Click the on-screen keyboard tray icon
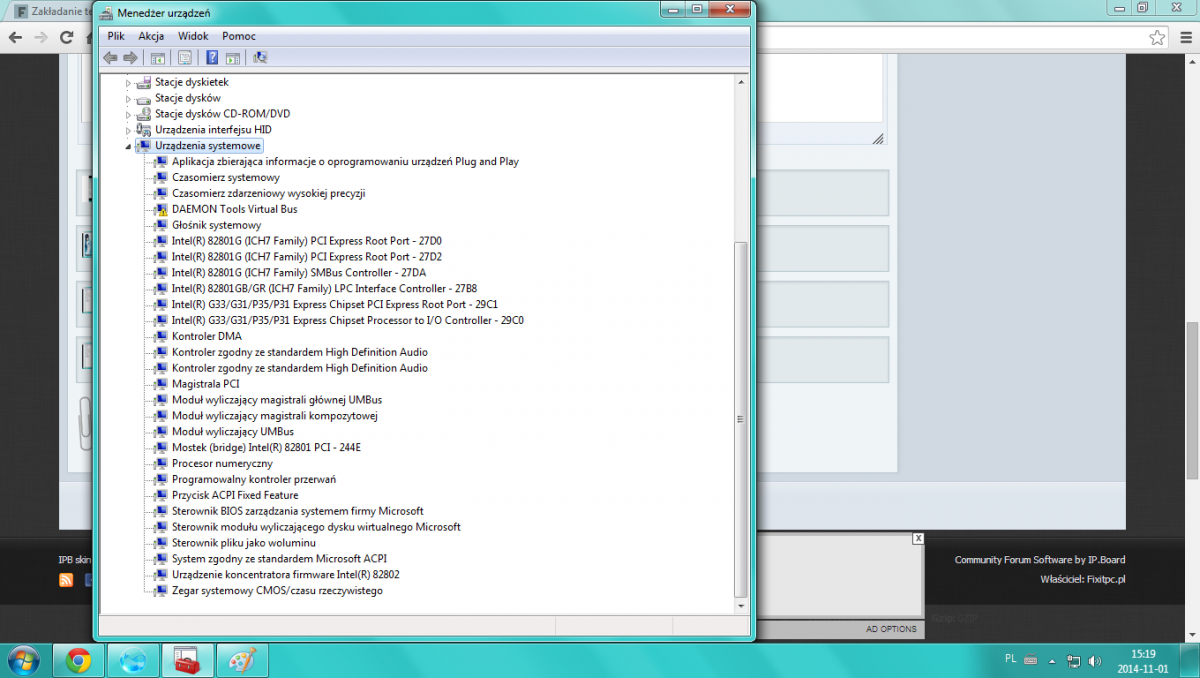This screenshot has width=1200, height=678. (x=1031, y=660)
